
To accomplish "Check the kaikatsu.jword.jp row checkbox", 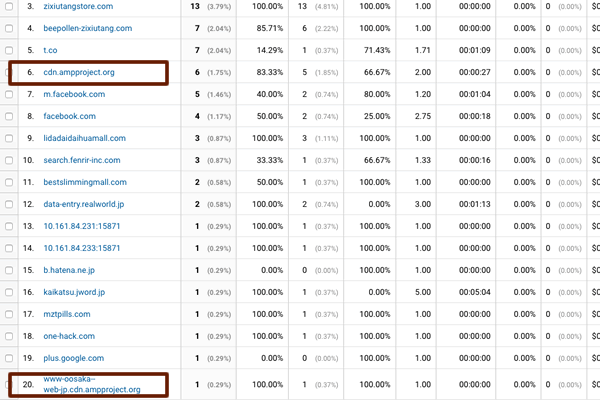I will (x=9, y=292).
